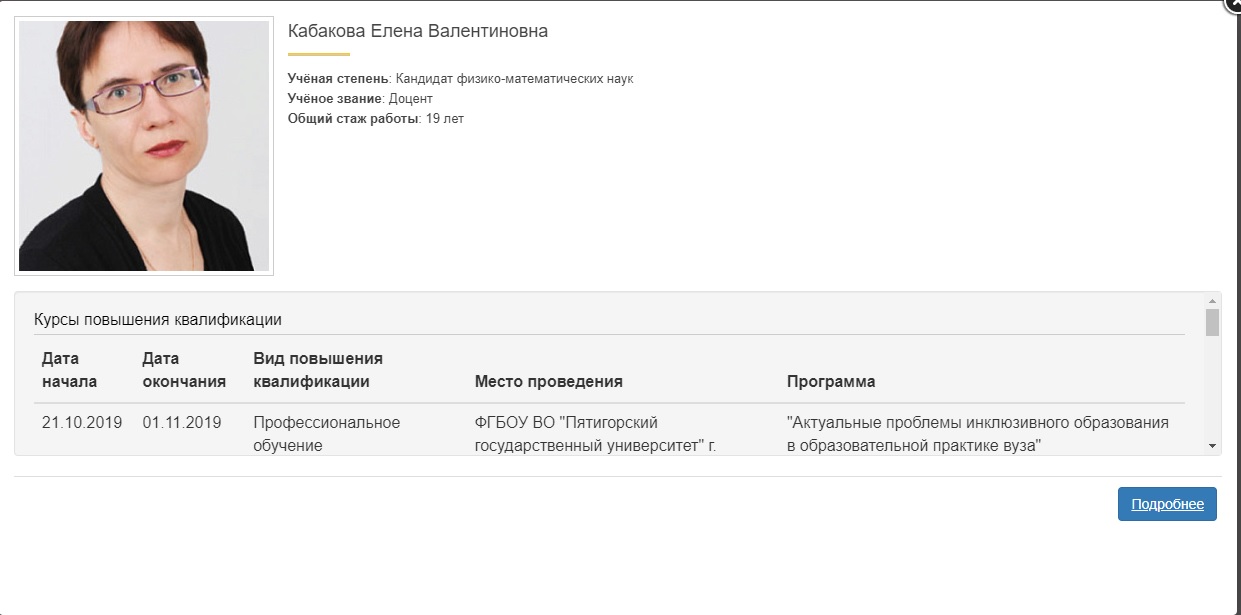
Task: Click the Профессиональное обучение table cell
Action: coord(325,433)
